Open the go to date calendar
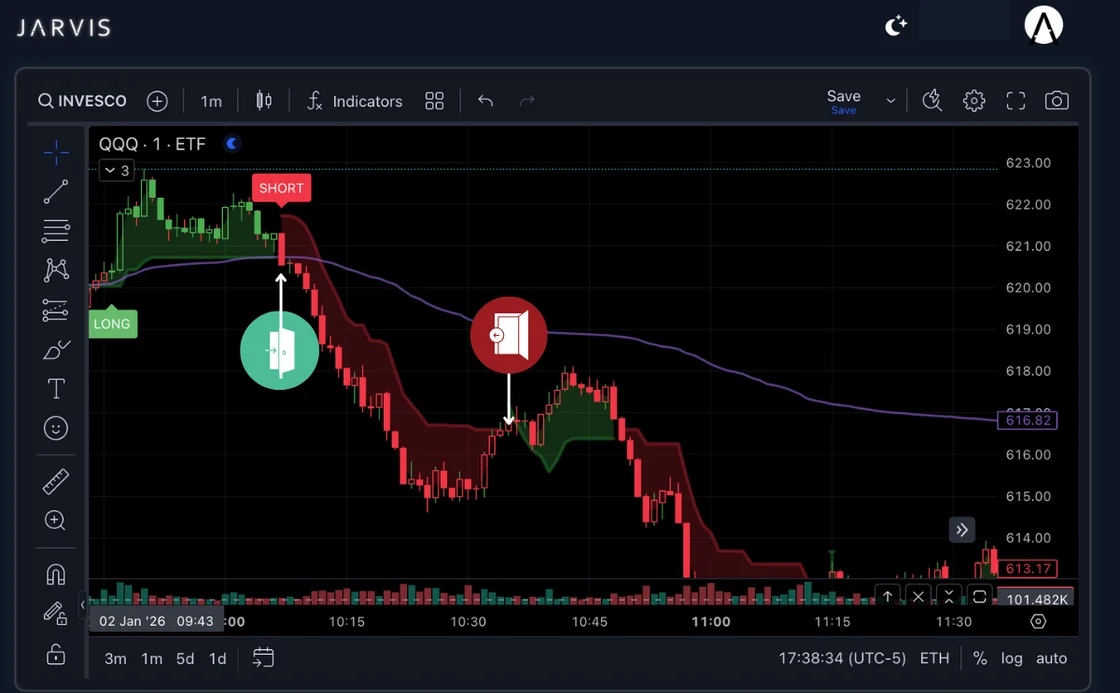Viewport: 1120px width, 693px height. 263,657
